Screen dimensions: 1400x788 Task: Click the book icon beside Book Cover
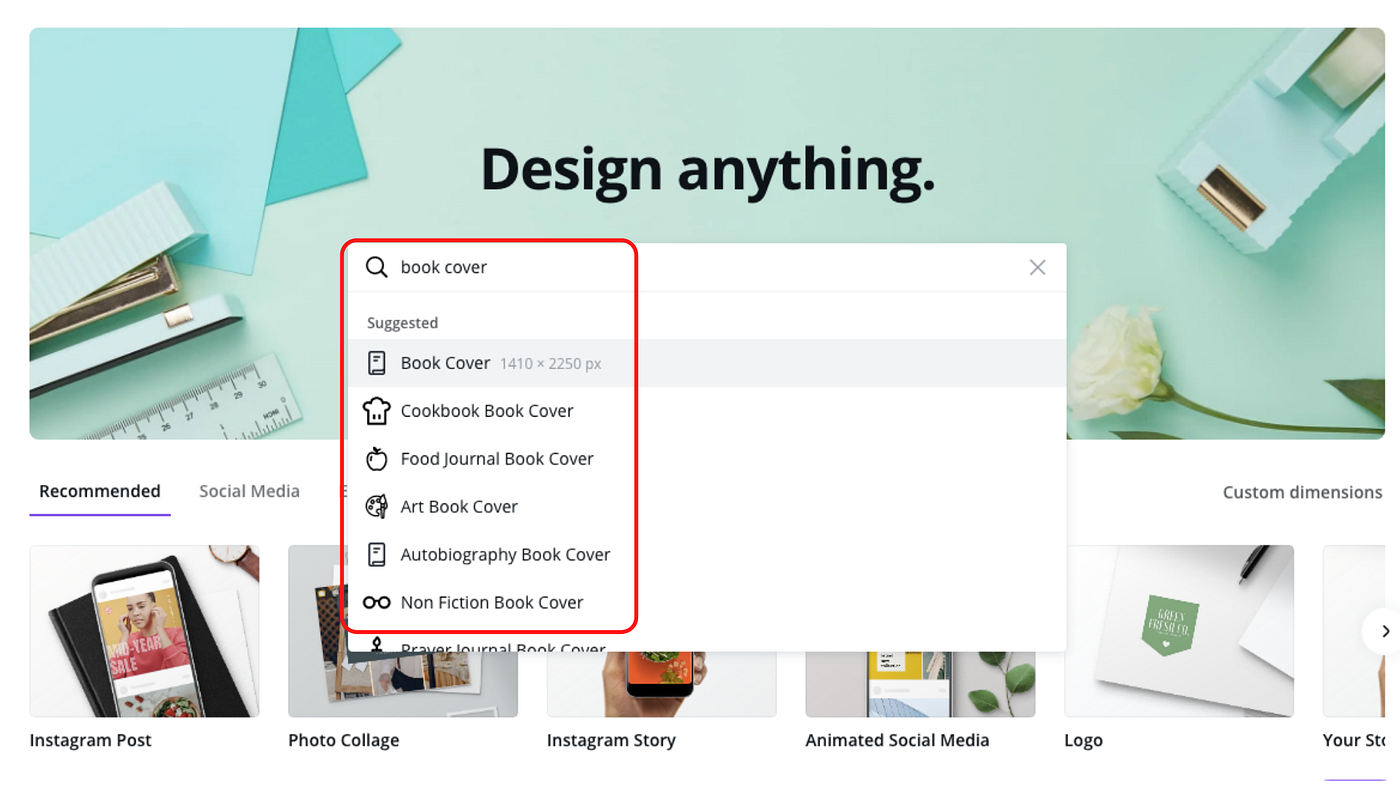376,363
